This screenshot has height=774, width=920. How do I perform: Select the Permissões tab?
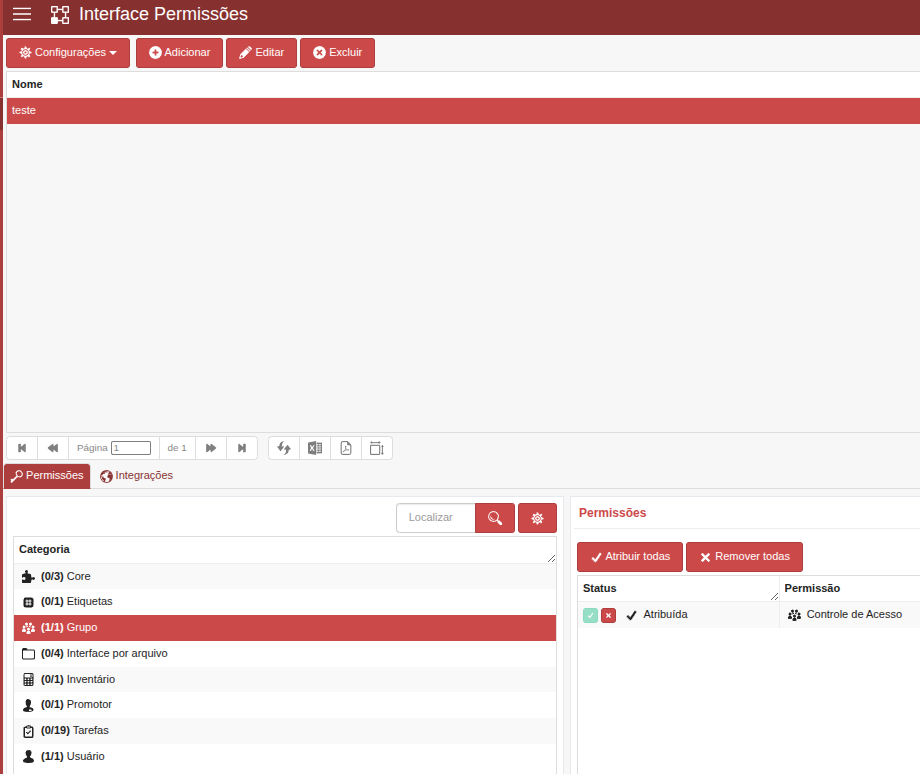click(47, 476)
